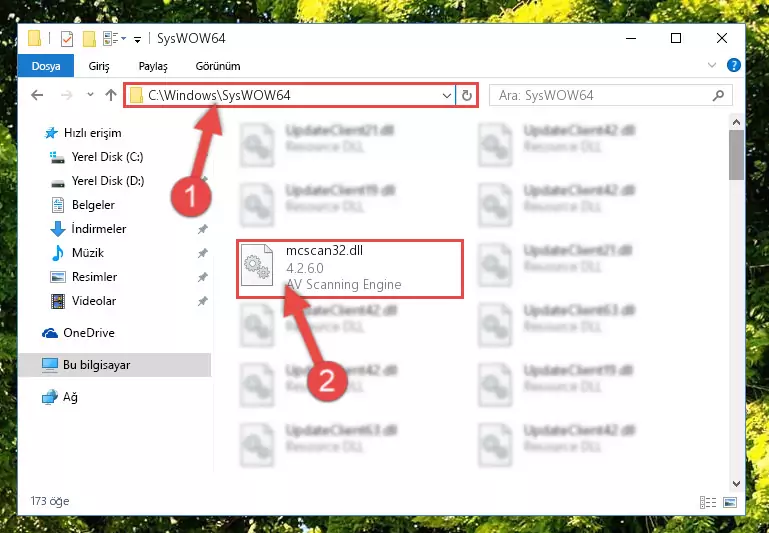
Task: Refresh the SysWOW64 folder view
Action: pyautogui.click(x=466, y=95)
